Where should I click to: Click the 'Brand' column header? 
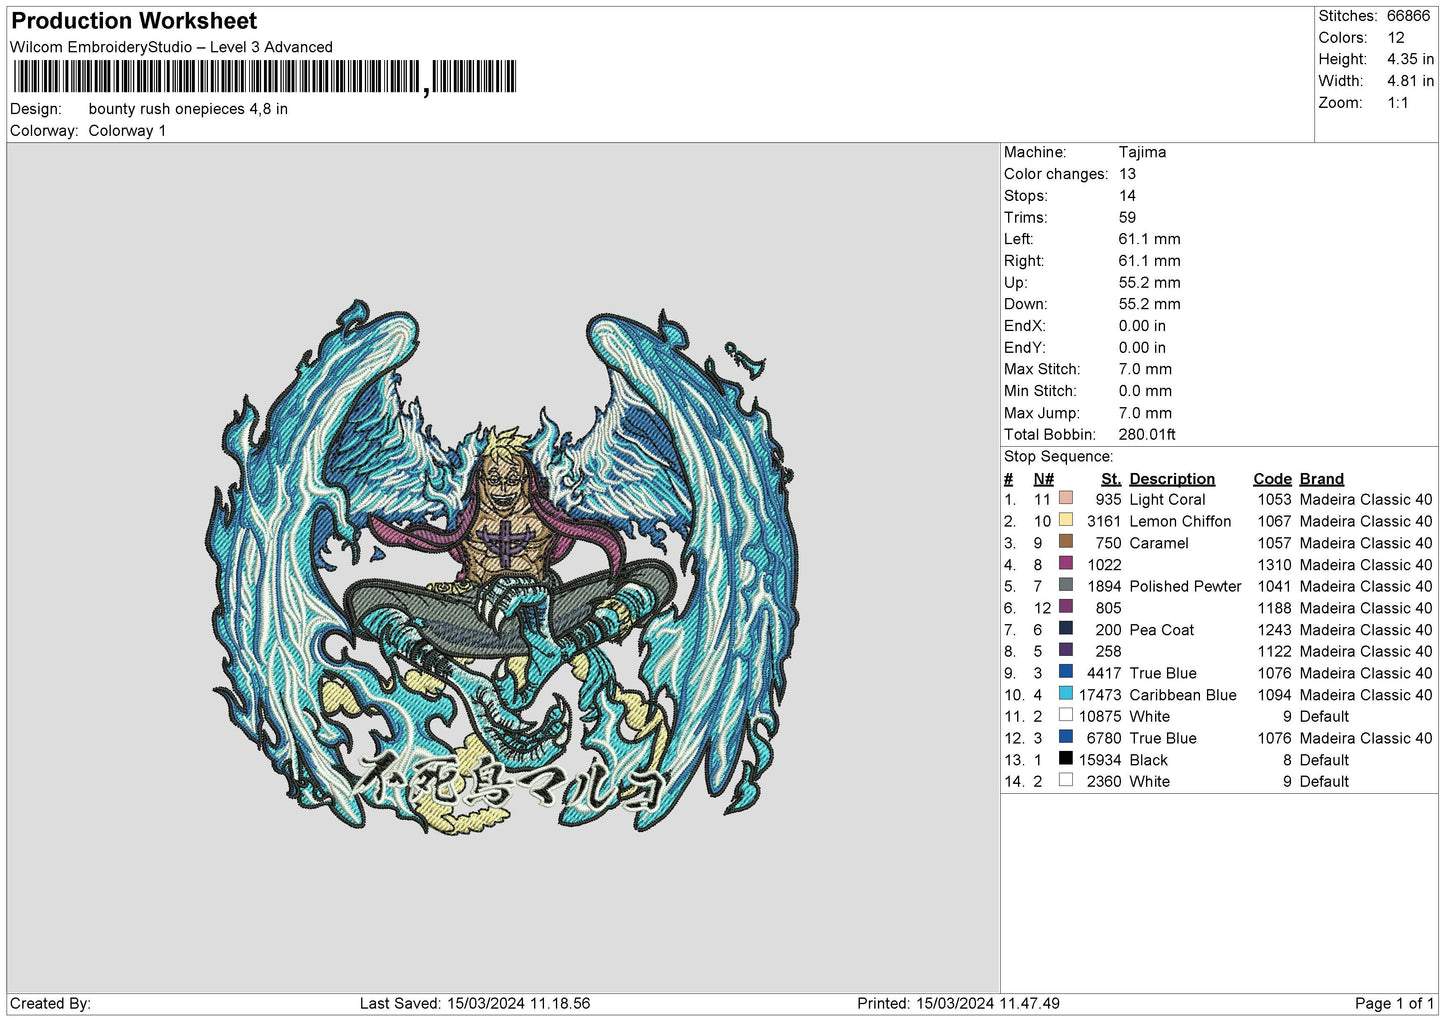point(1322,479)
